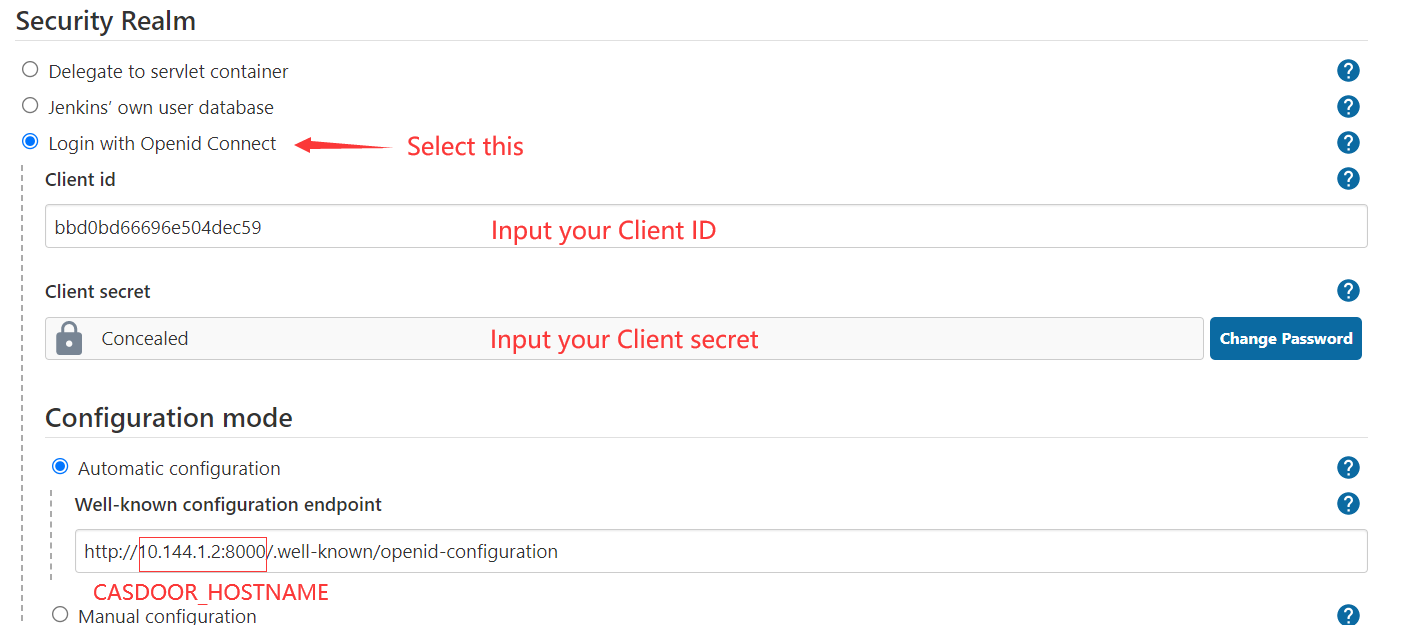Select Jenkins' own user database
The image size is (1410, 631).
click(x=29, y=105)
